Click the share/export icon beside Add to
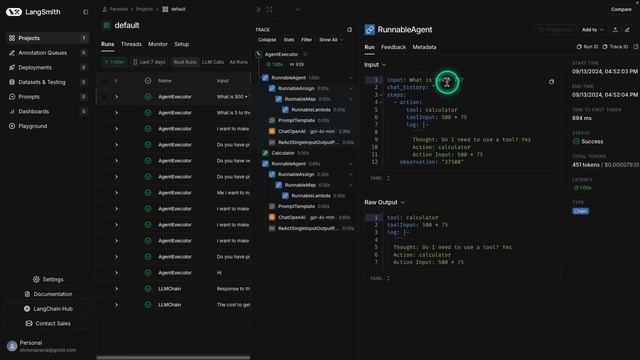 [x=615, y=29]
